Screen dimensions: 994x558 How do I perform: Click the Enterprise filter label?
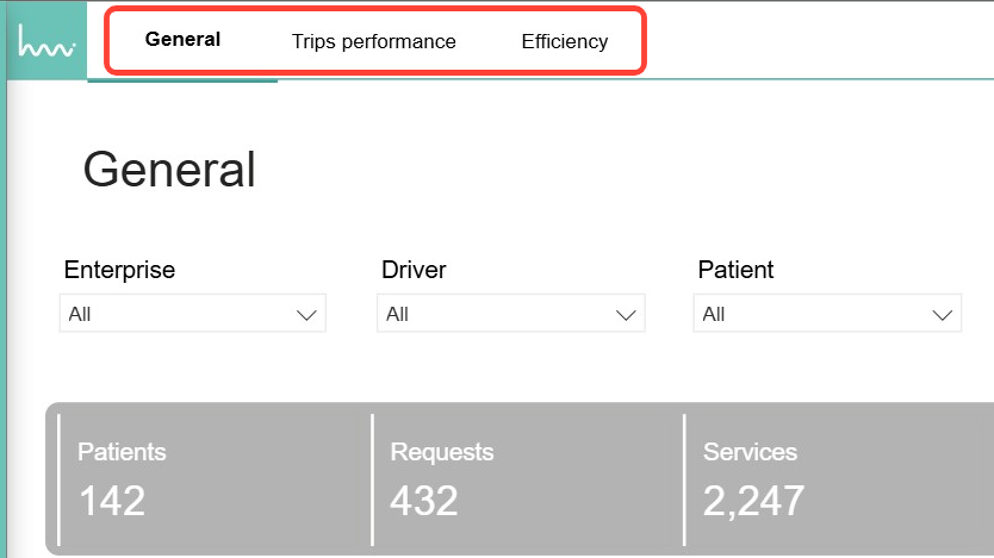pyautogui.click(x=119, y=270)
